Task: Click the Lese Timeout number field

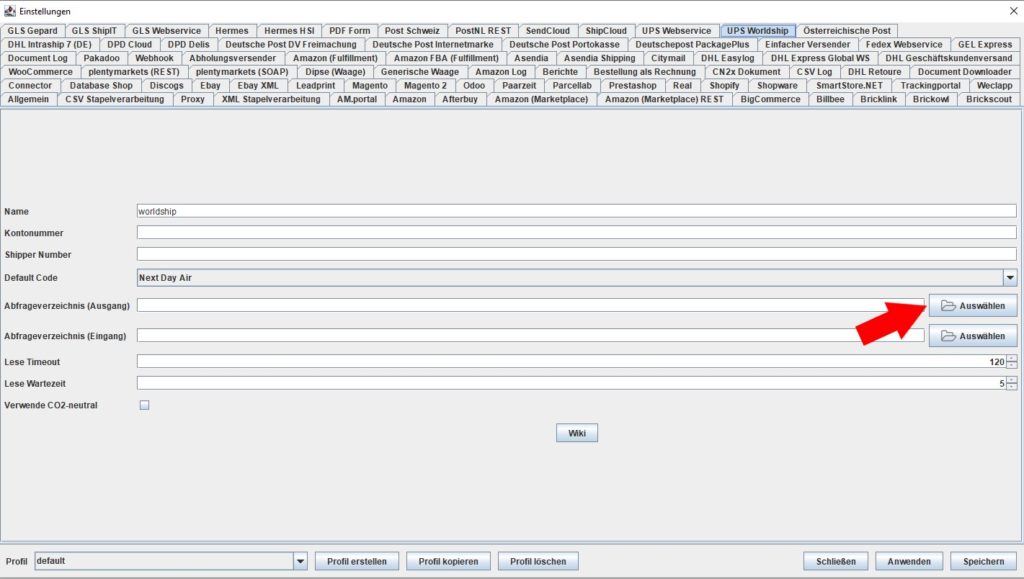Action: point(571,362)
